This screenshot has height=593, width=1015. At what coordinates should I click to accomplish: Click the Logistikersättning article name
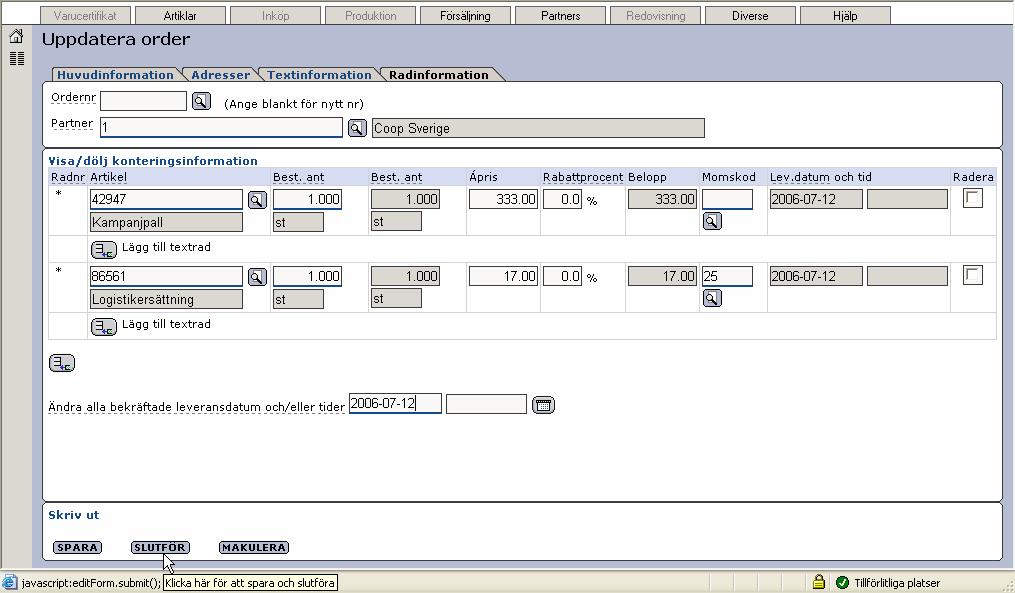coord(166,300)
